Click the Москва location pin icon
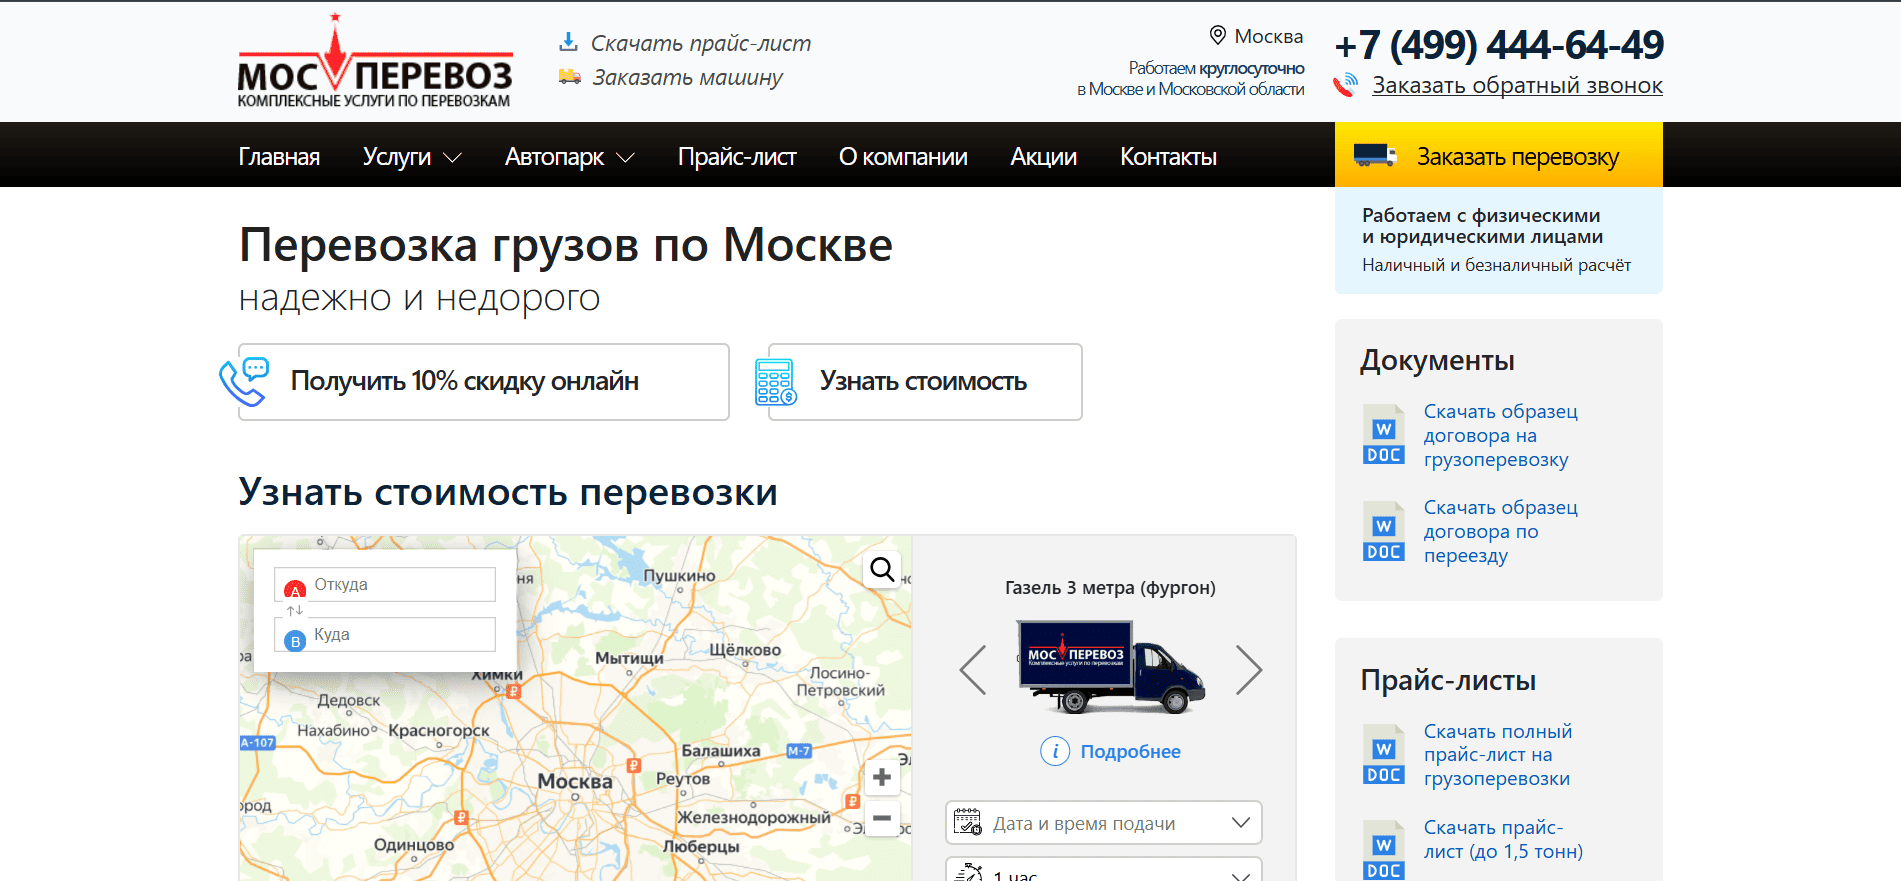1901x881 pixels. [1217, 36]
